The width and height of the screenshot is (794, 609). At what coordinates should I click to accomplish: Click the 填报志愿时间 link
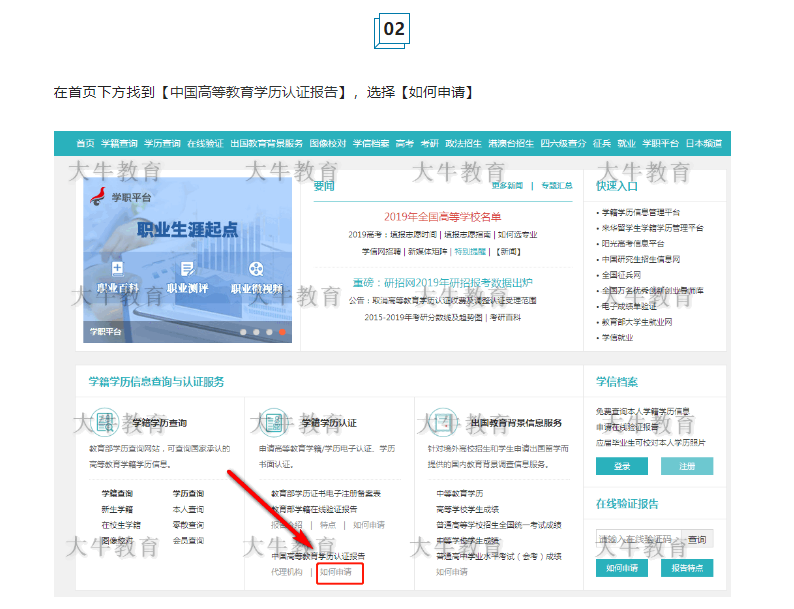(413, 234)
